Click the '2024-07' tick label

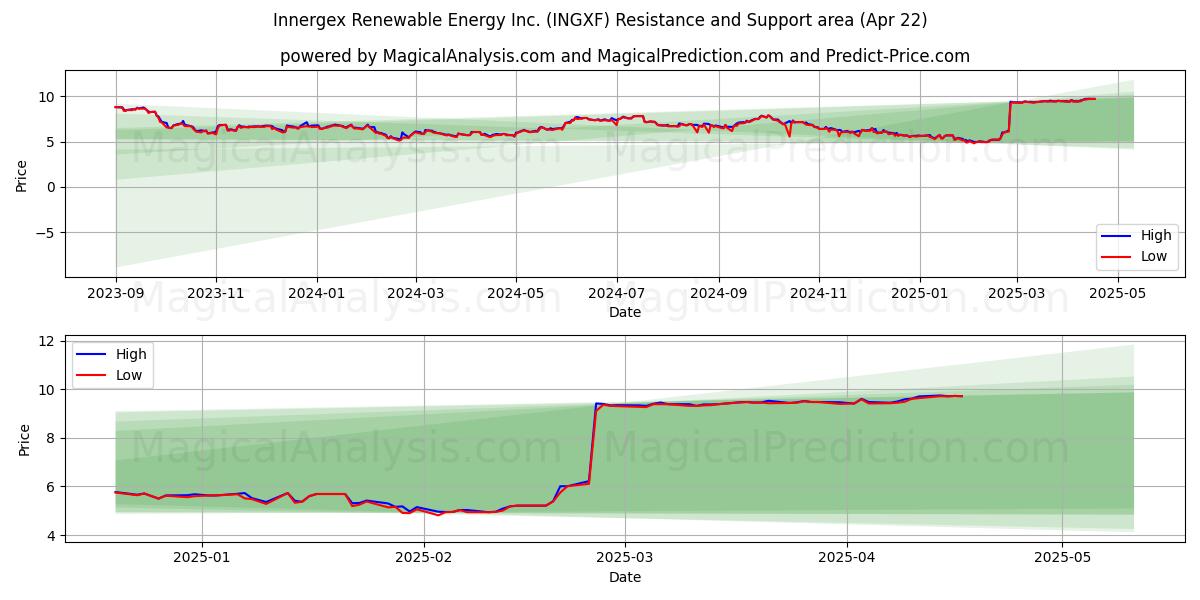click(616, 293)
